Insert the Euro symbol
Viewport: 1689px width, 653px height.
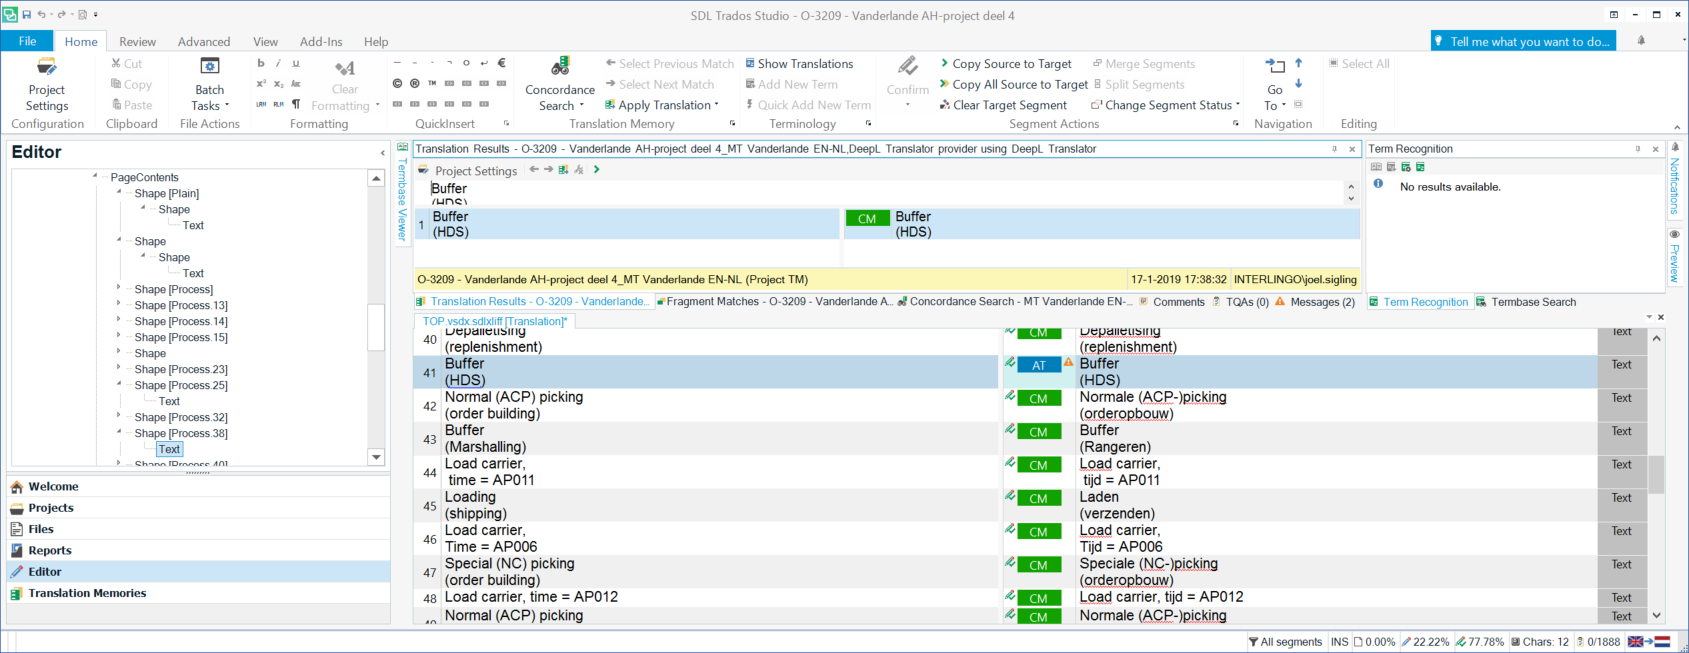[502, 63]
